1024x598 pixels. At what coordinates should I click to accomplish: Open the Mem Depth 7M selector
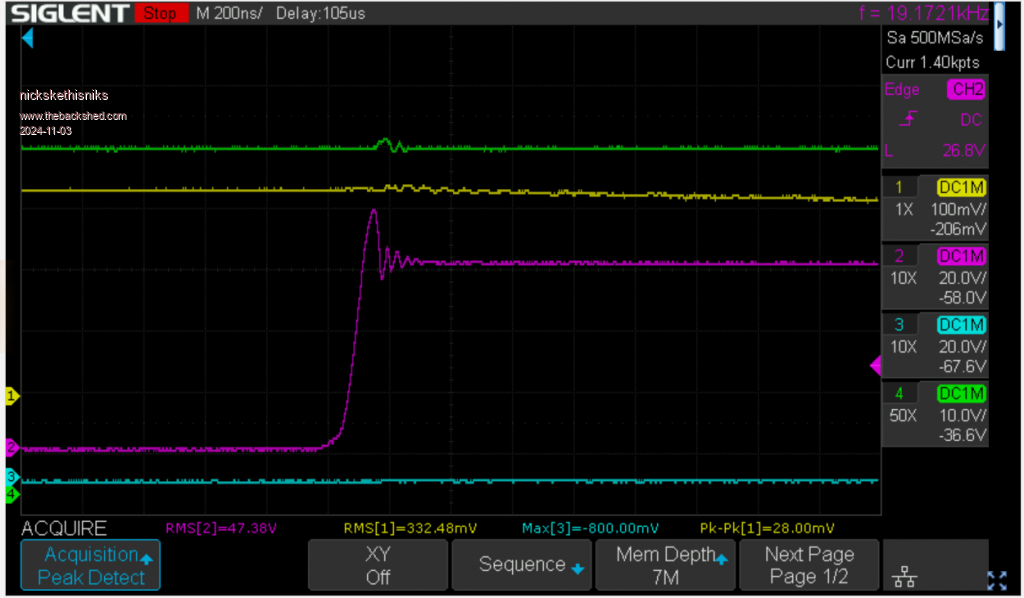[x=665, y=565]
